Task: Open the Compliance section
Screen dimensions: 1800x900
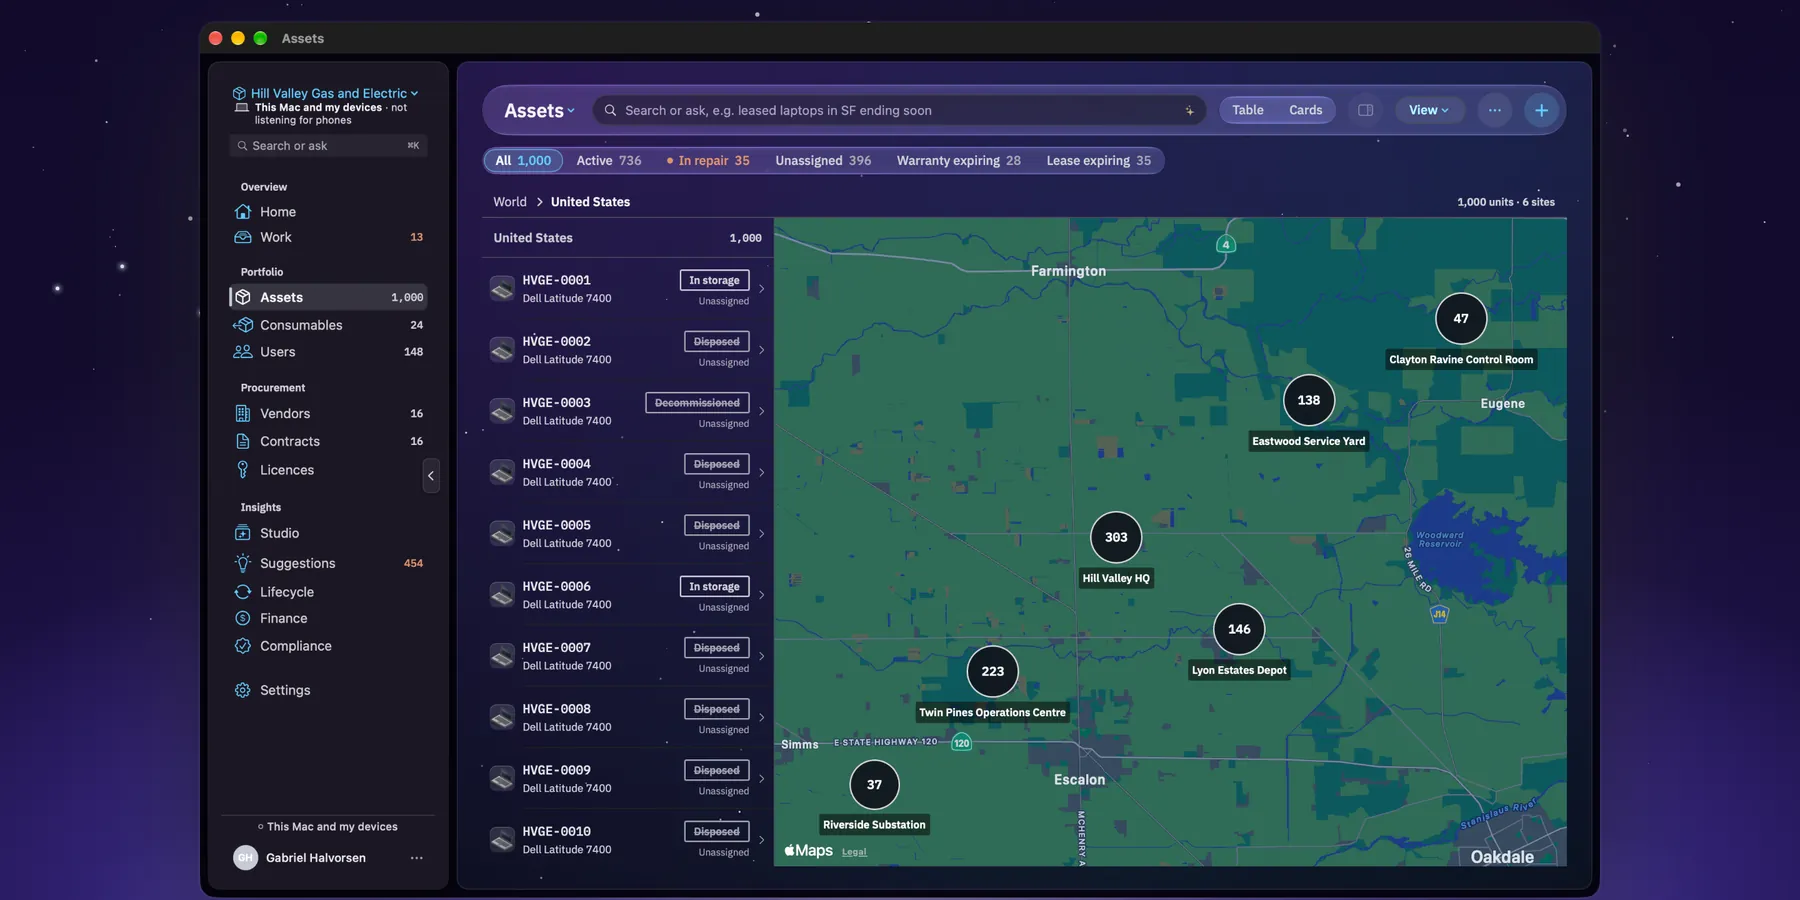Action: point(328,646)
